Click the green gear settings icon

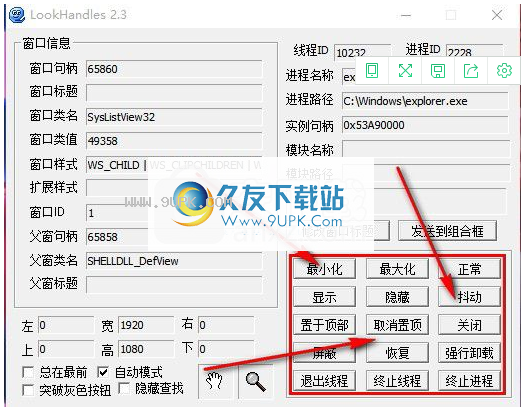click(504, 70)
